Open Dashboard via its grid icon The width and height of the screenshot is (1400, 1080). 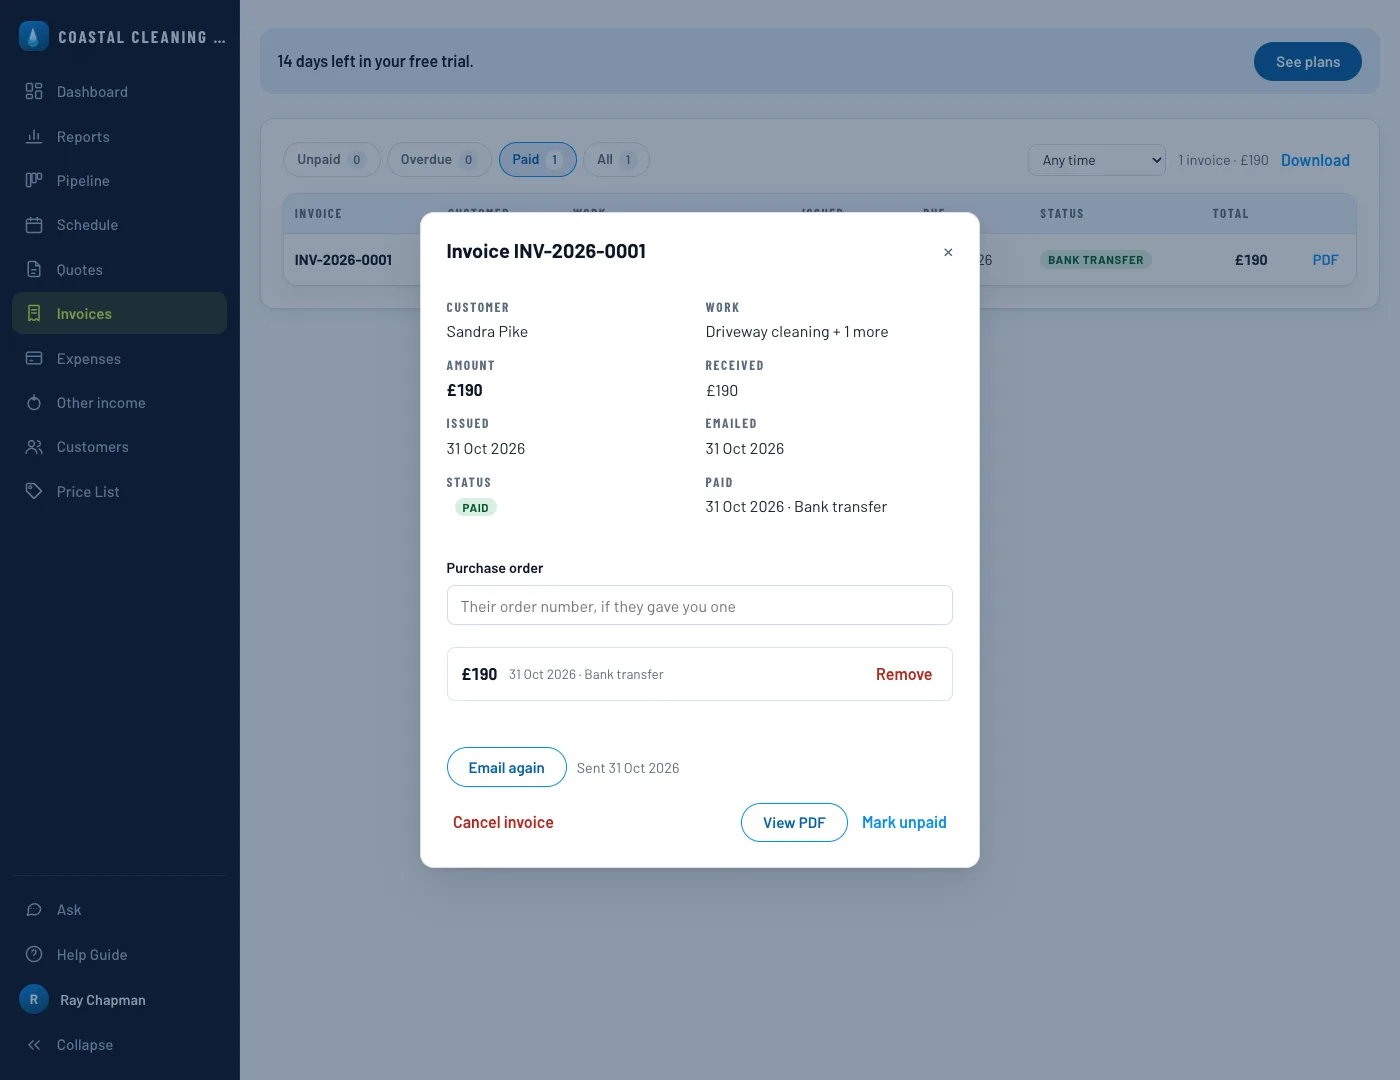point(34,92)
